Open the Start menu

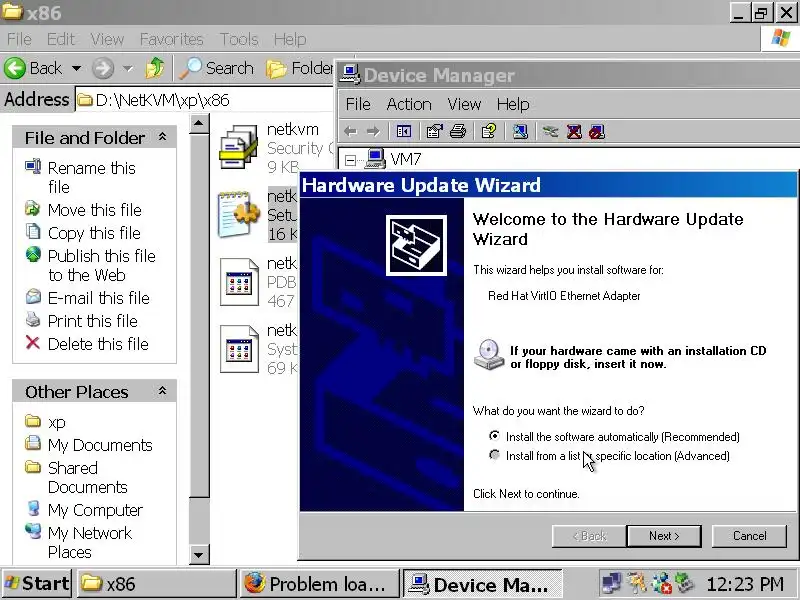[36, 583]
